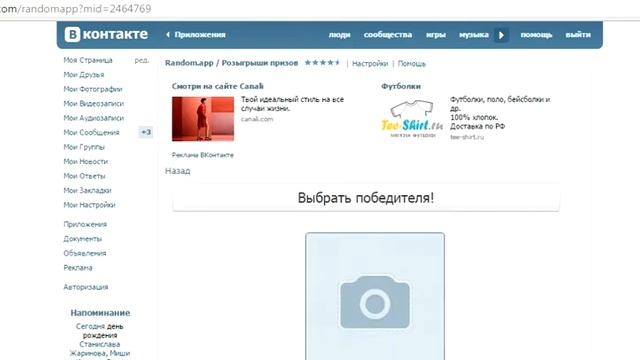This screenshot has height=360, width=640.
Task: Open Реклама in sidebar
Action: (78, 268)
